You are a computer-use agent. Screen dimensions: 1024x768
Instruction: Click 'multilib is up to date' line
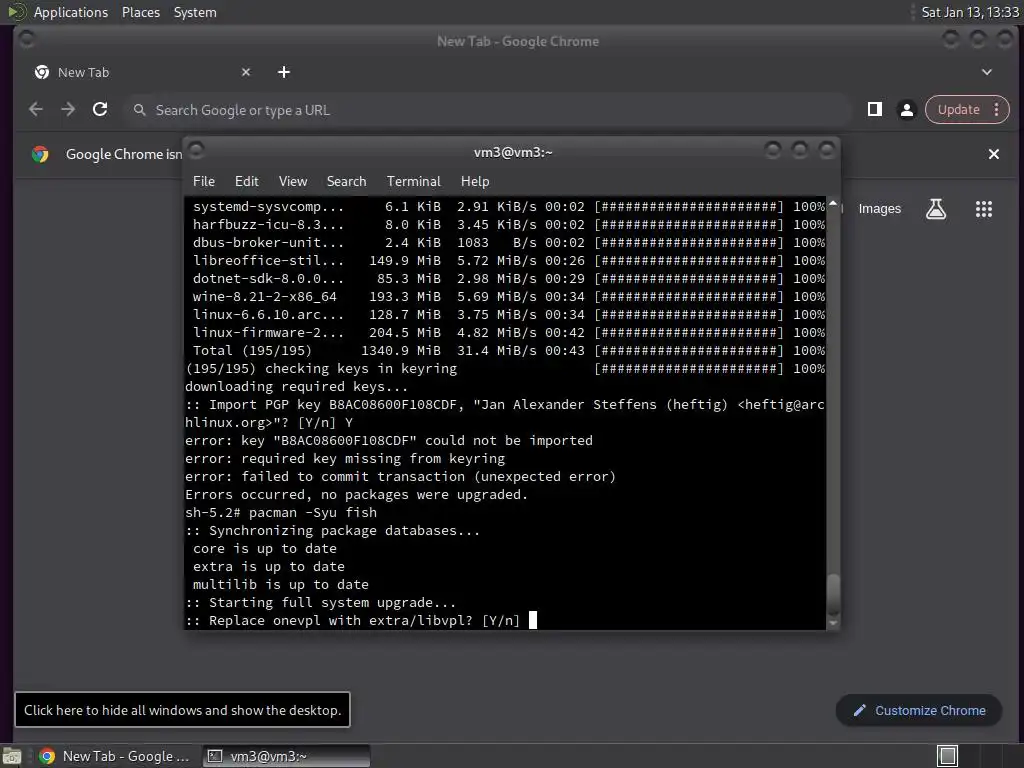point(281,584)
